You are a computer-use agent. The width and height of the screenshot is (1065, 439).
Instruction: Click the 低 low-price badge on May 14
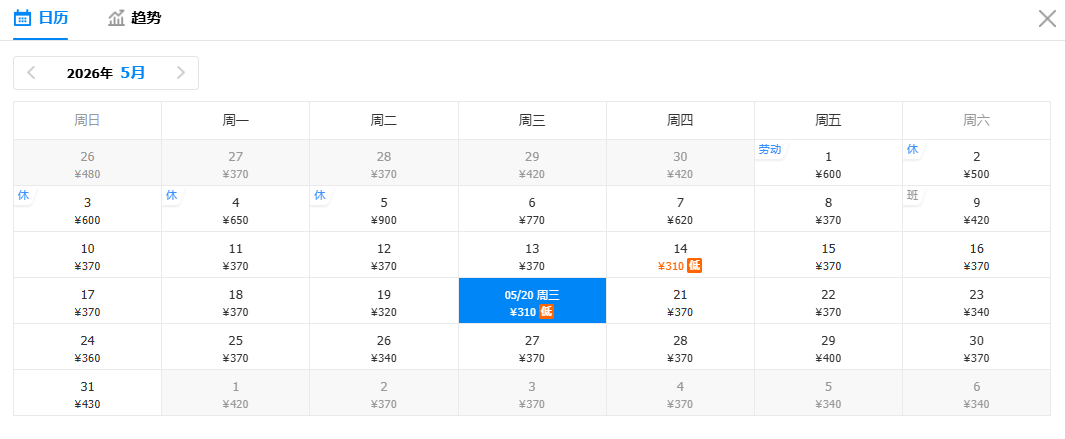(695, 265)
